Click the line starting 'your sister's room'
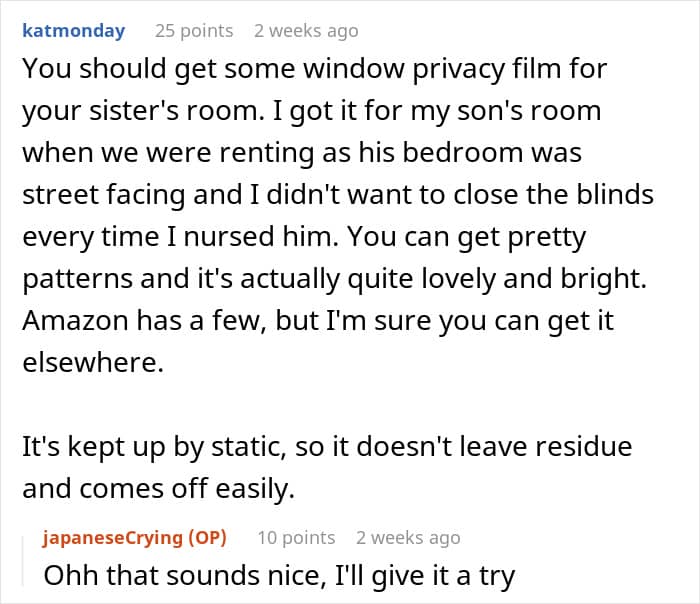The height and width of the screenshot is (604, 700). point(312,111)
